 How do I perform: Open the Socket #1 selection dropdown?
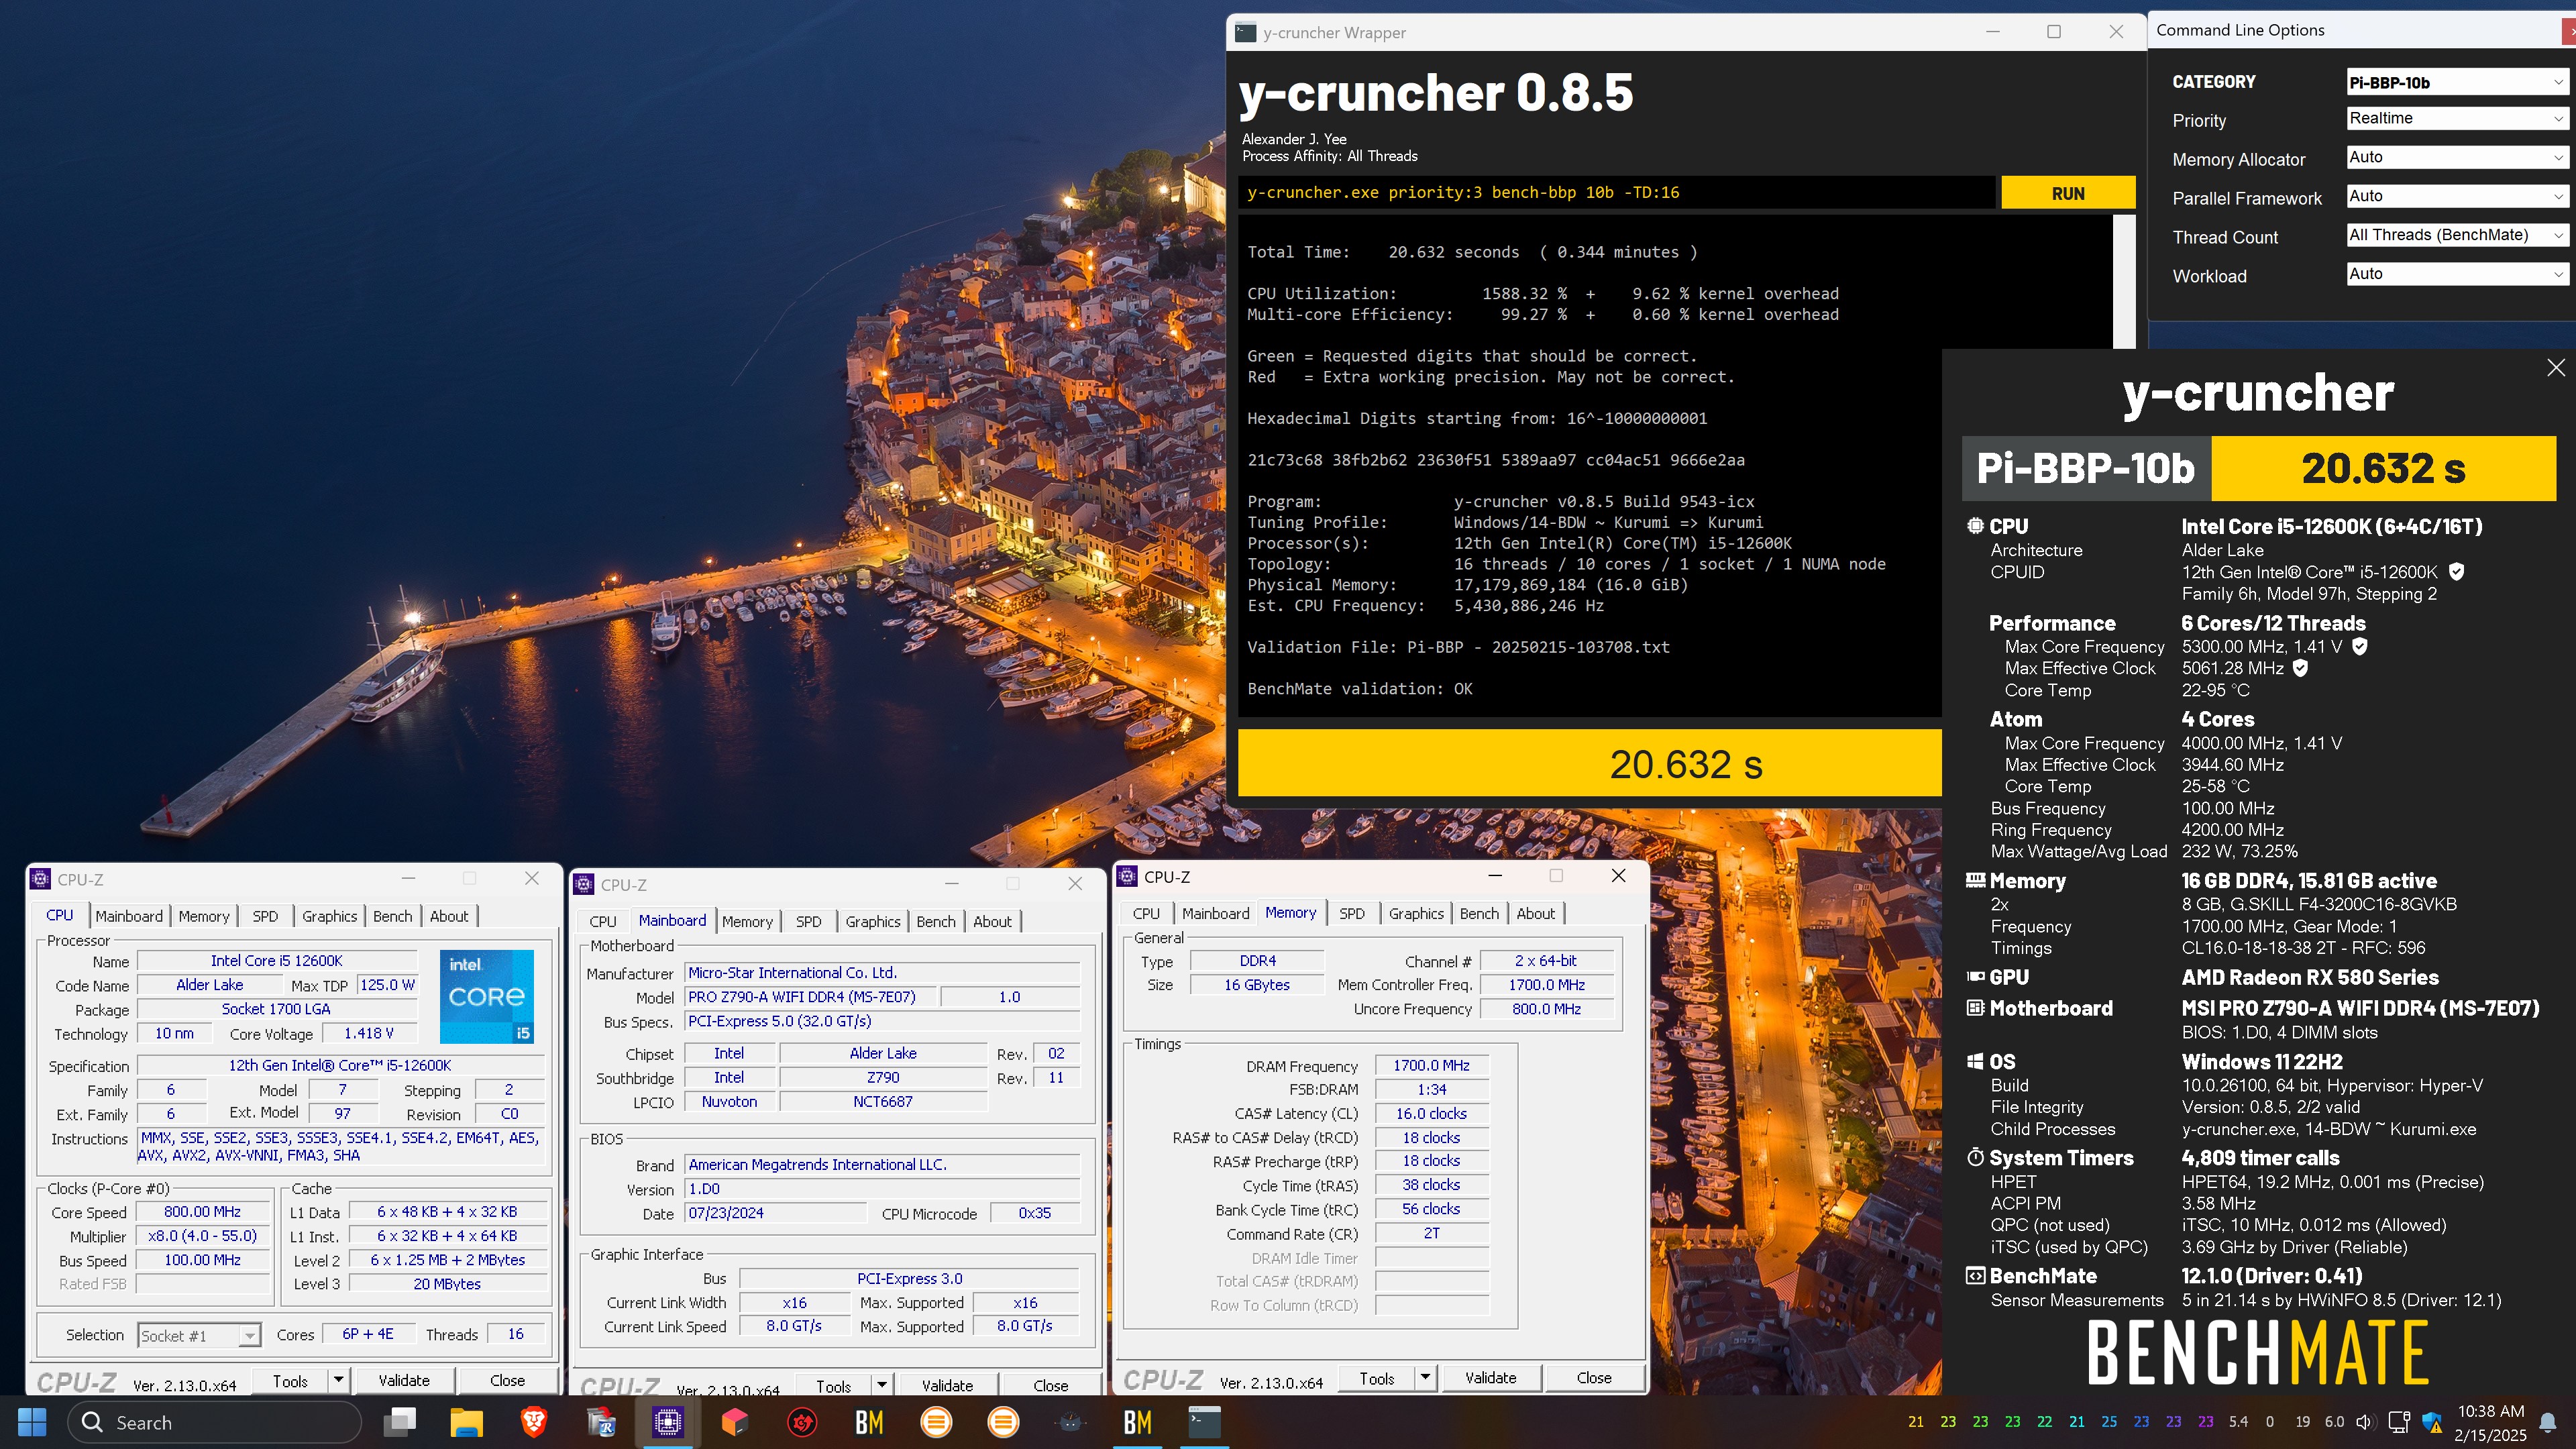[199, 1335]
